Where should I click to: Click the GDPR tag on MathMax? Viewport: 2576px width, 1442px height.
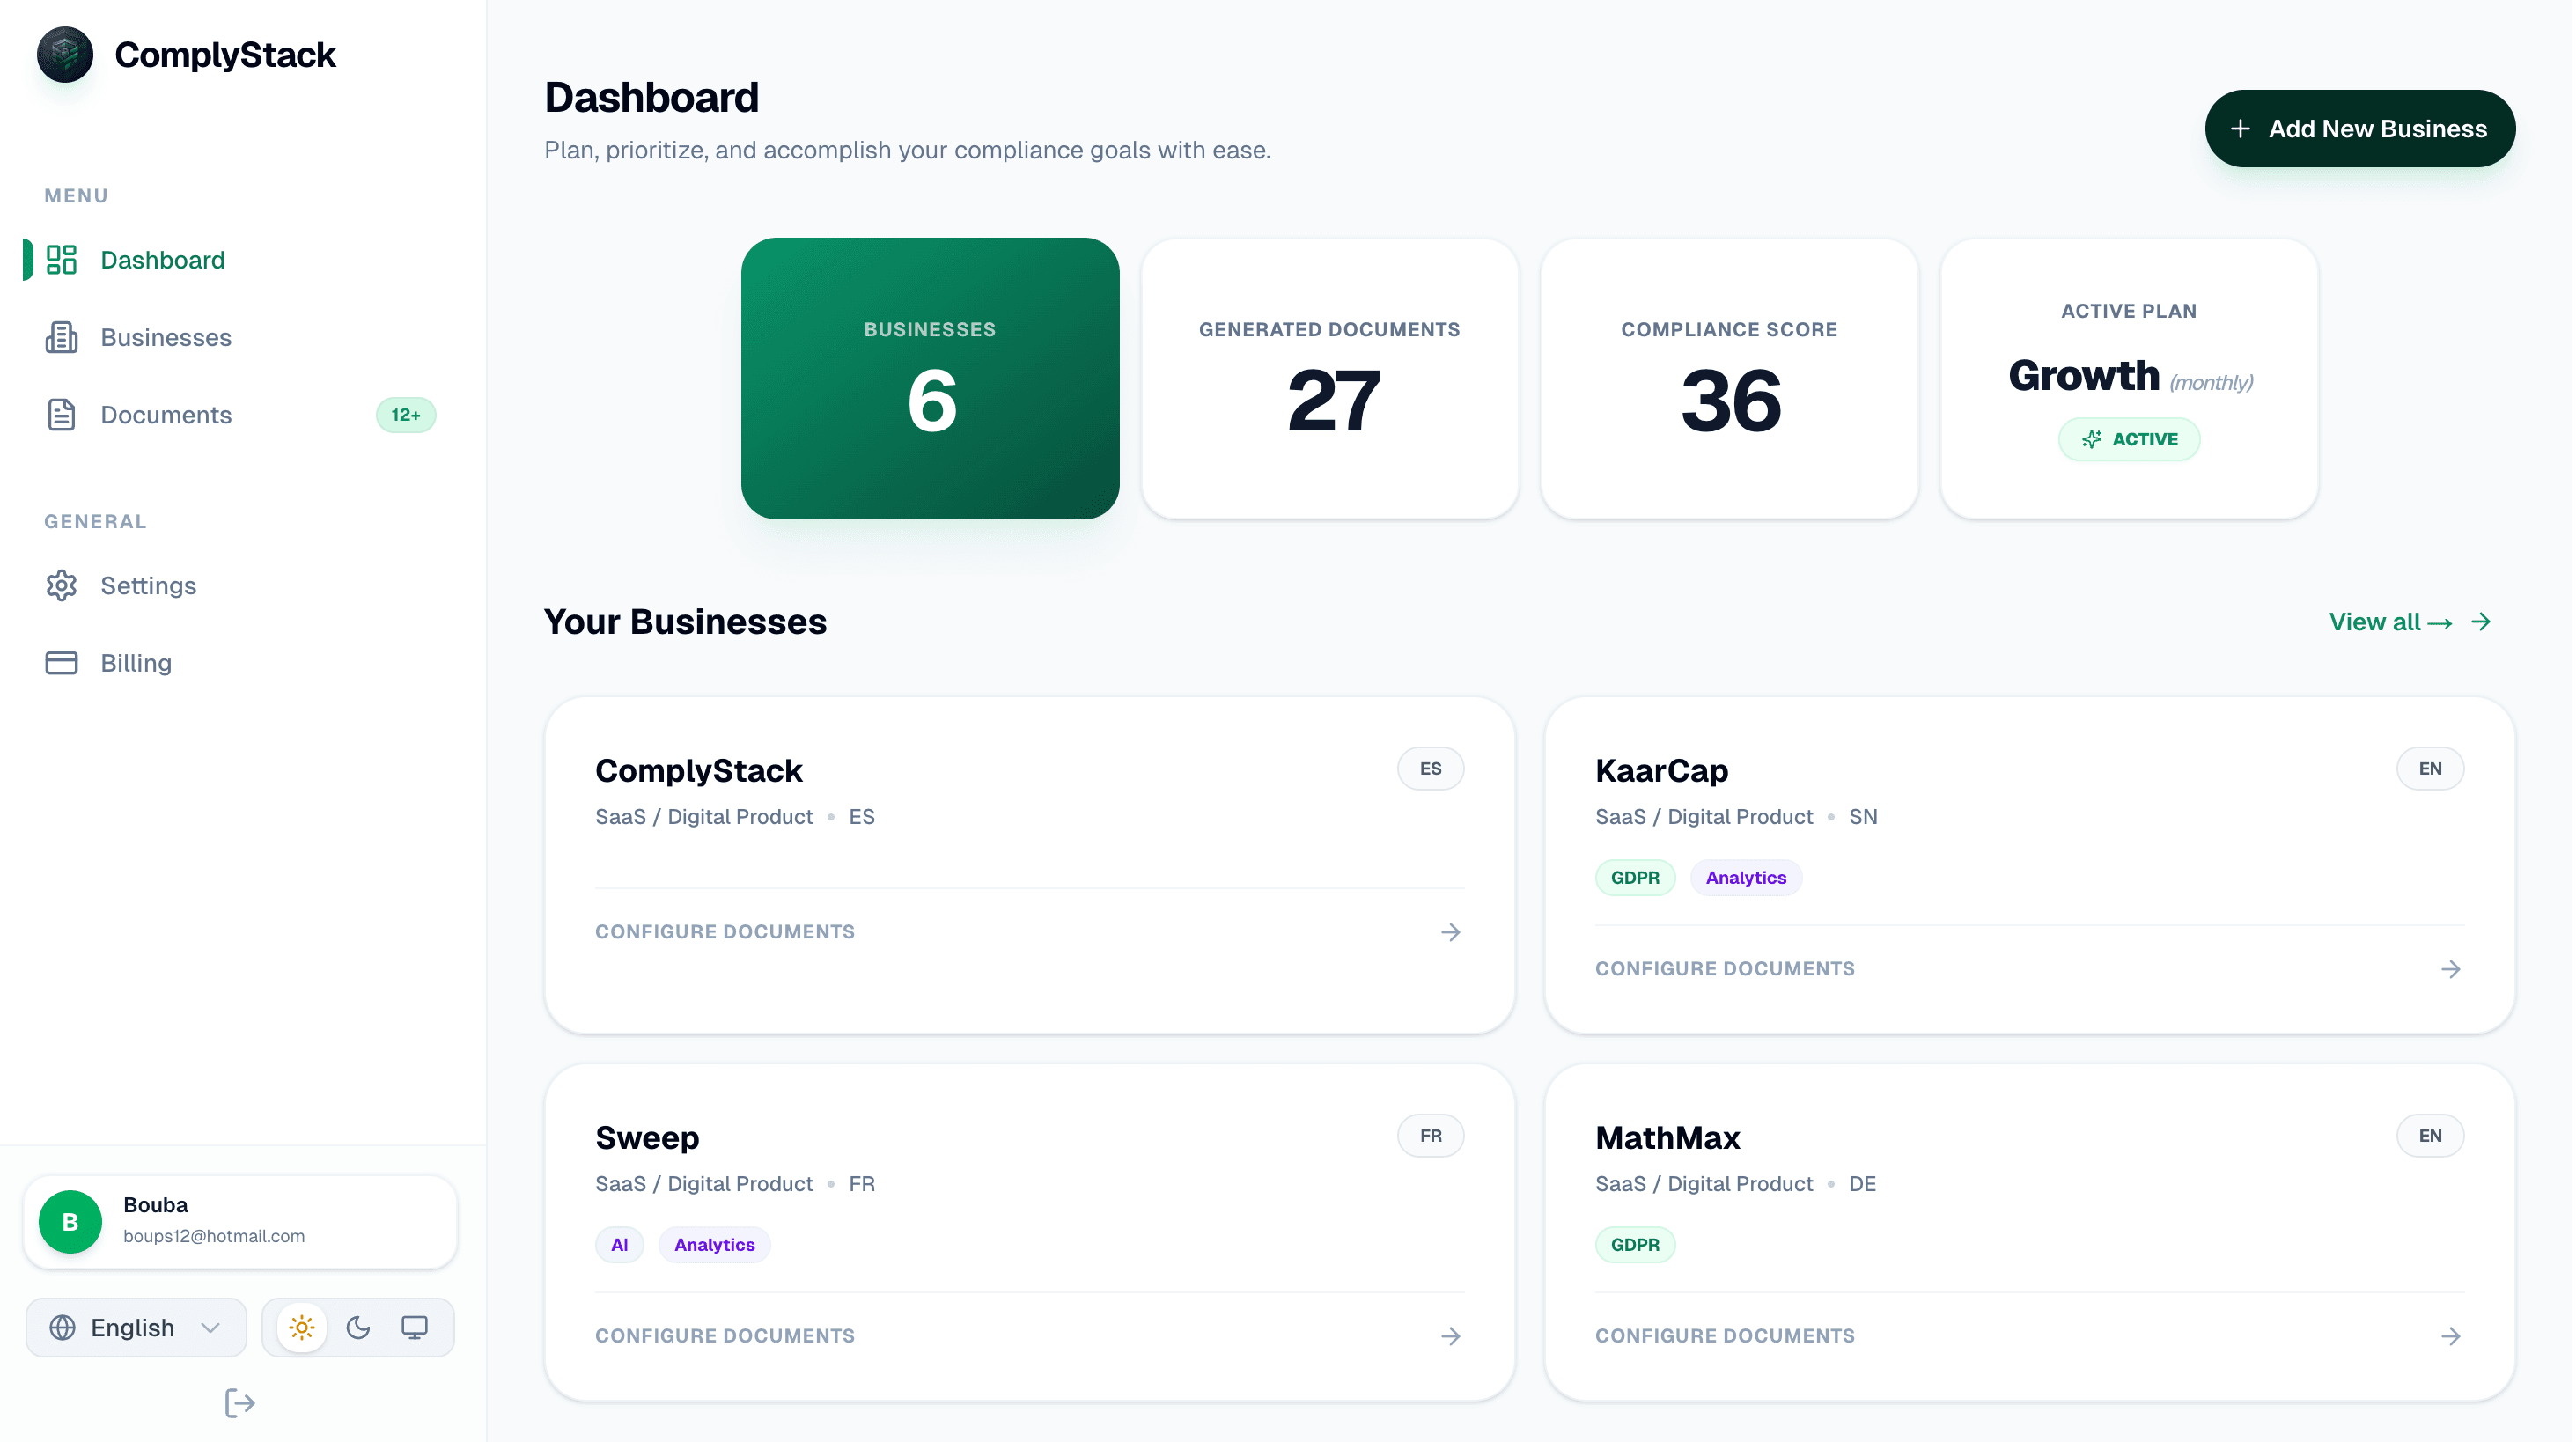(1635, 1244)
